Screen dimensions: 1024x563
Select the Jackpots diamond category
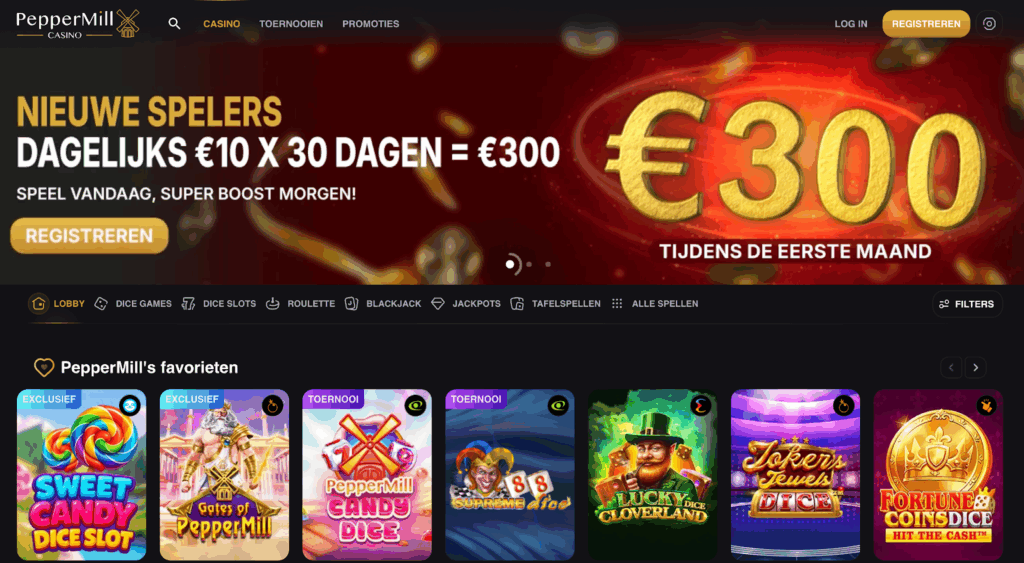466,304
